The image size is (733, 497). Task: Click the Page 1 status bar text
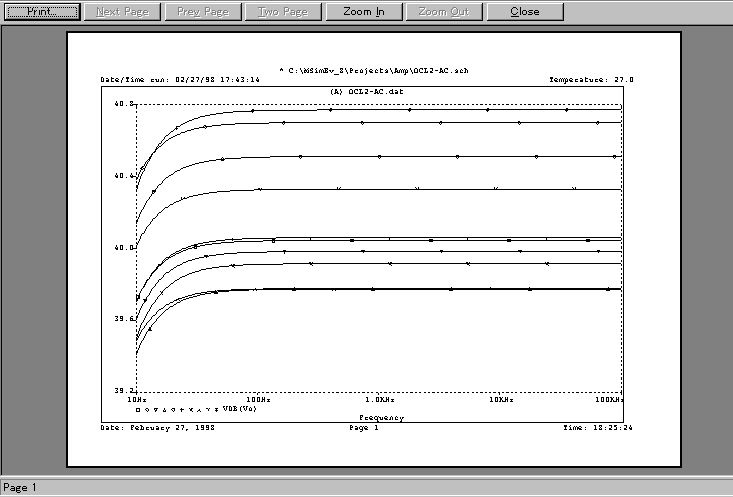click(x=21, y=488)
